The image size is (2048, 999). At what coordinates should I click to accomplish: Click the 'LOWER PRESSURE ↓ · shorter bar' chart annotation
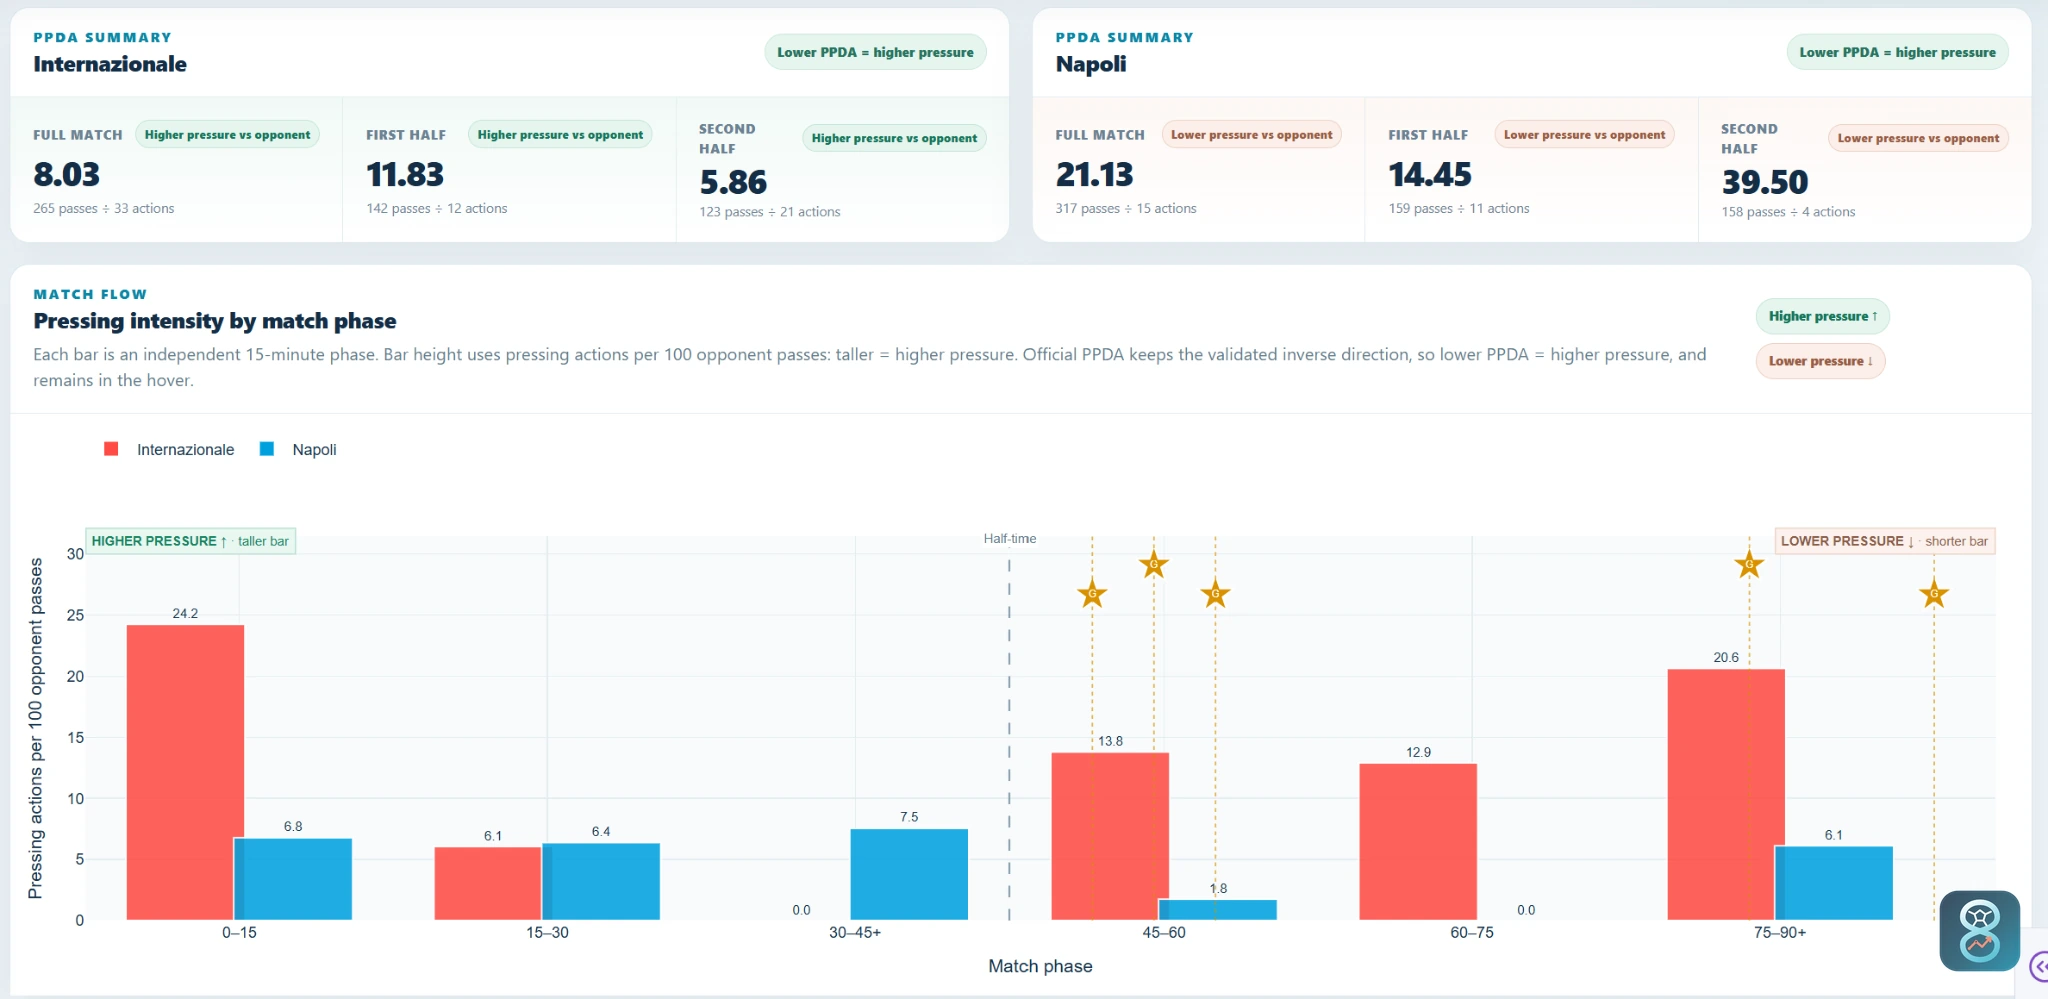[x=1885, y=541]
